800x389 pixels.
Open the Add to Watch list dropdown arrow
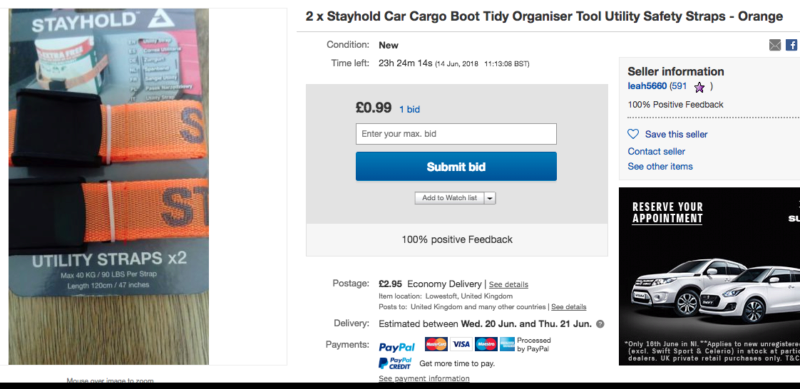(x=490, y=198)
